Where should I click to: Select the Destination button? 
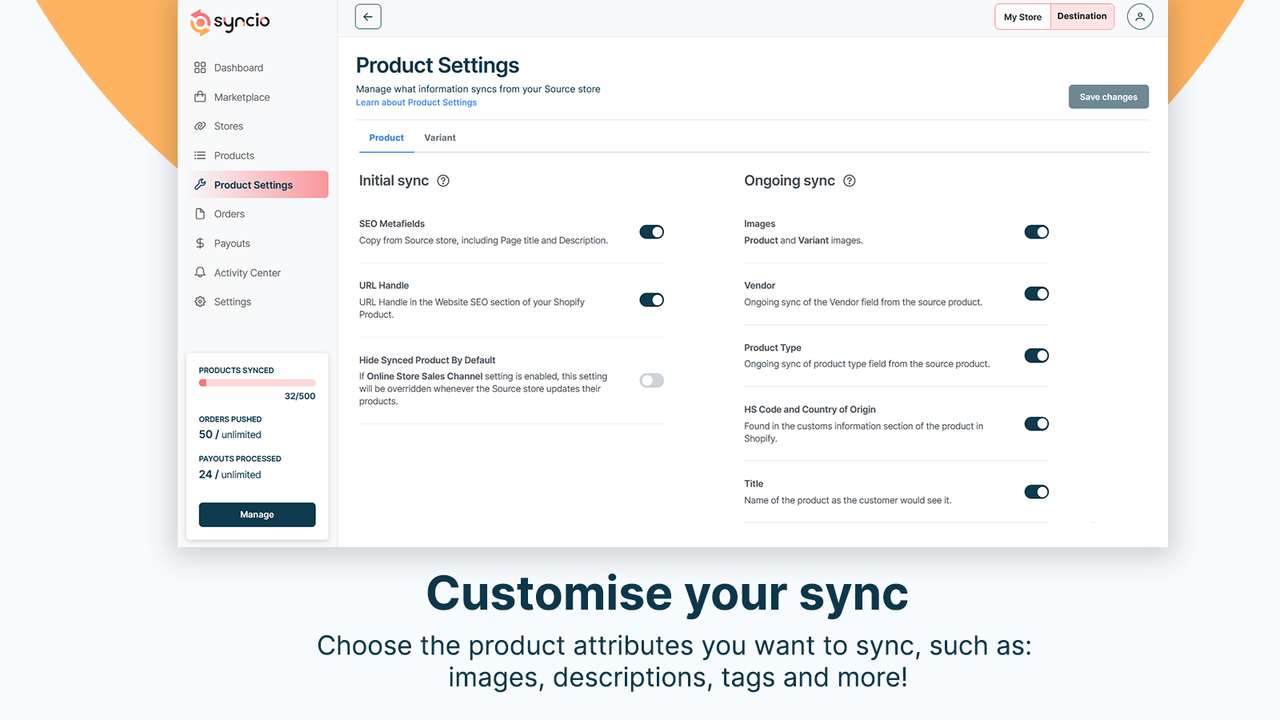pyautogui.click(x=1082, y=17)
